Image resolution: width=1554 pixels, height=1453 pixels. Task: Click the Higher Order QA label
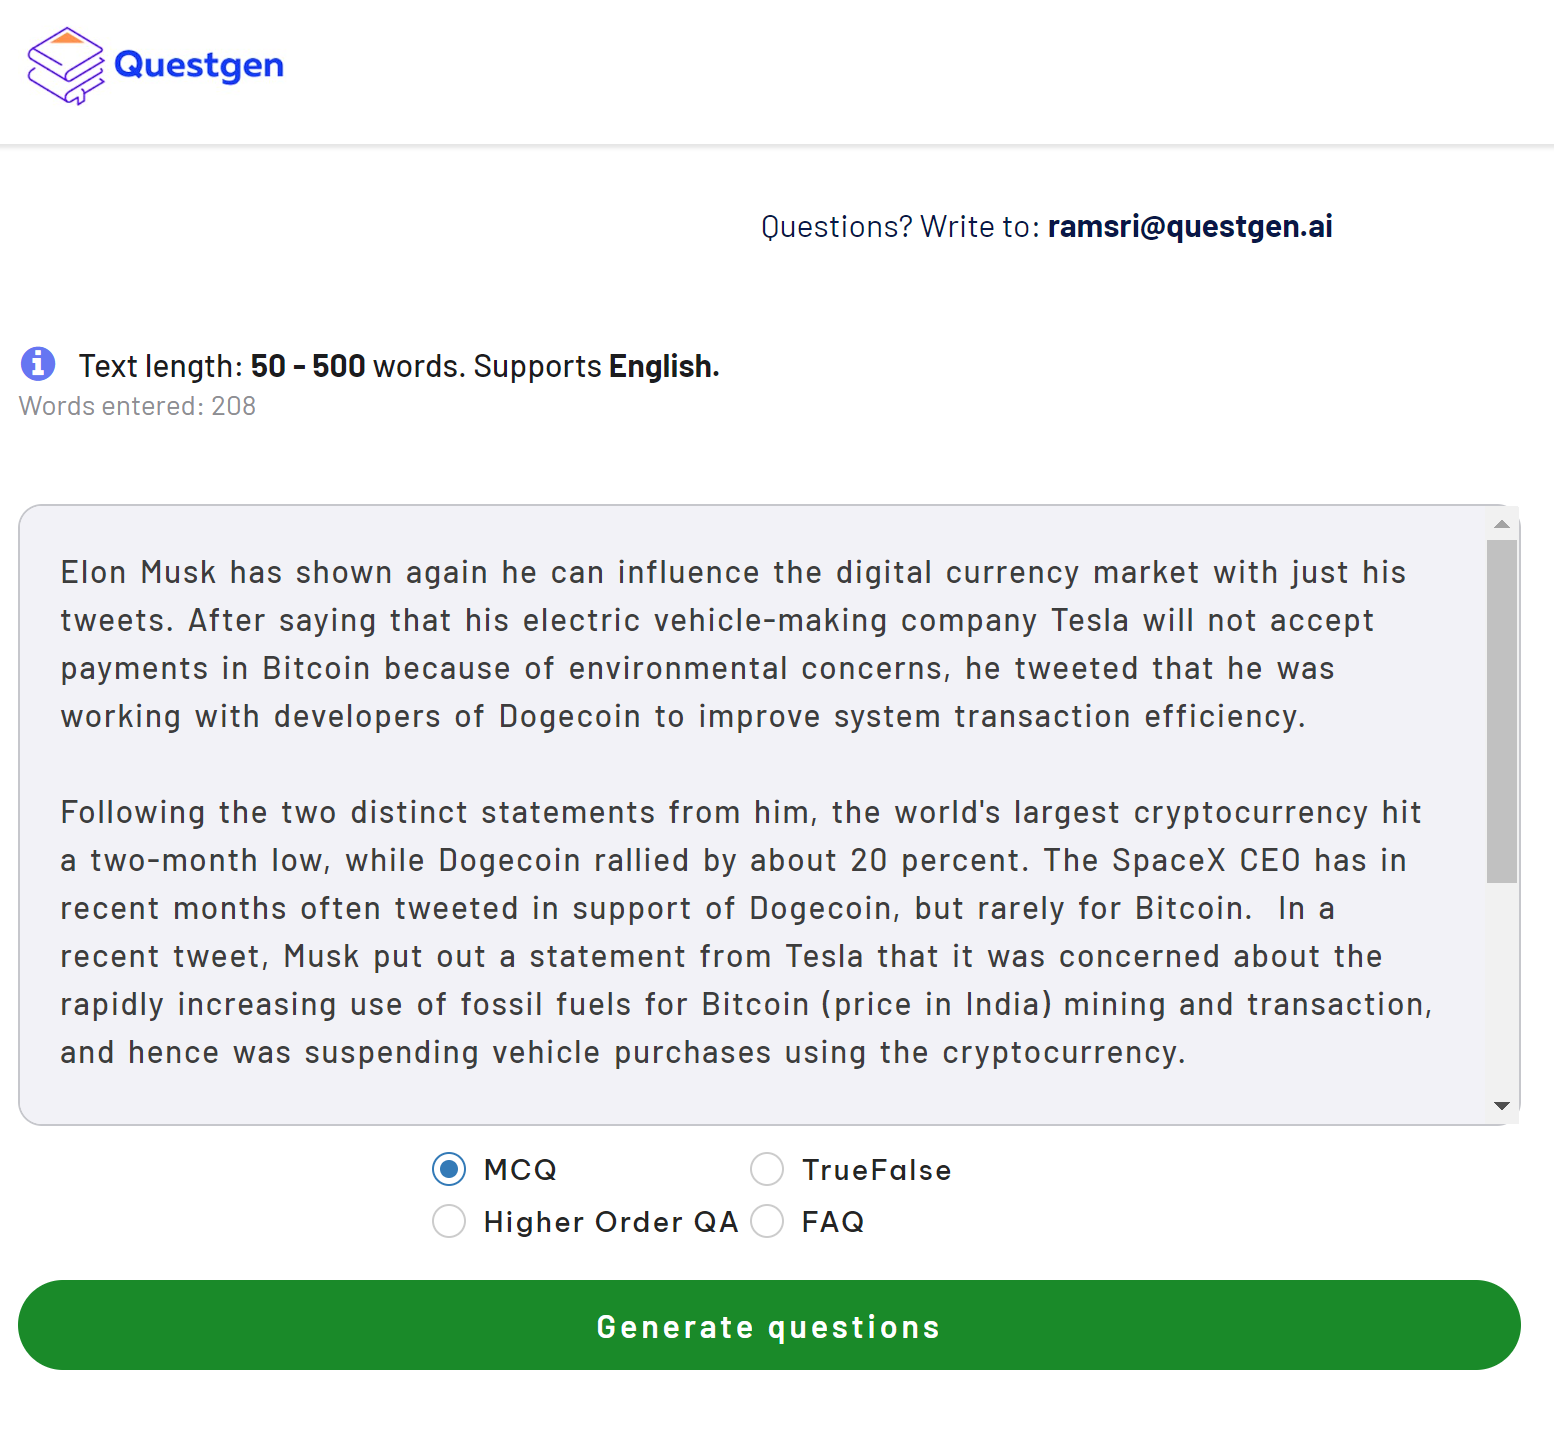[x=611, y=1222]
